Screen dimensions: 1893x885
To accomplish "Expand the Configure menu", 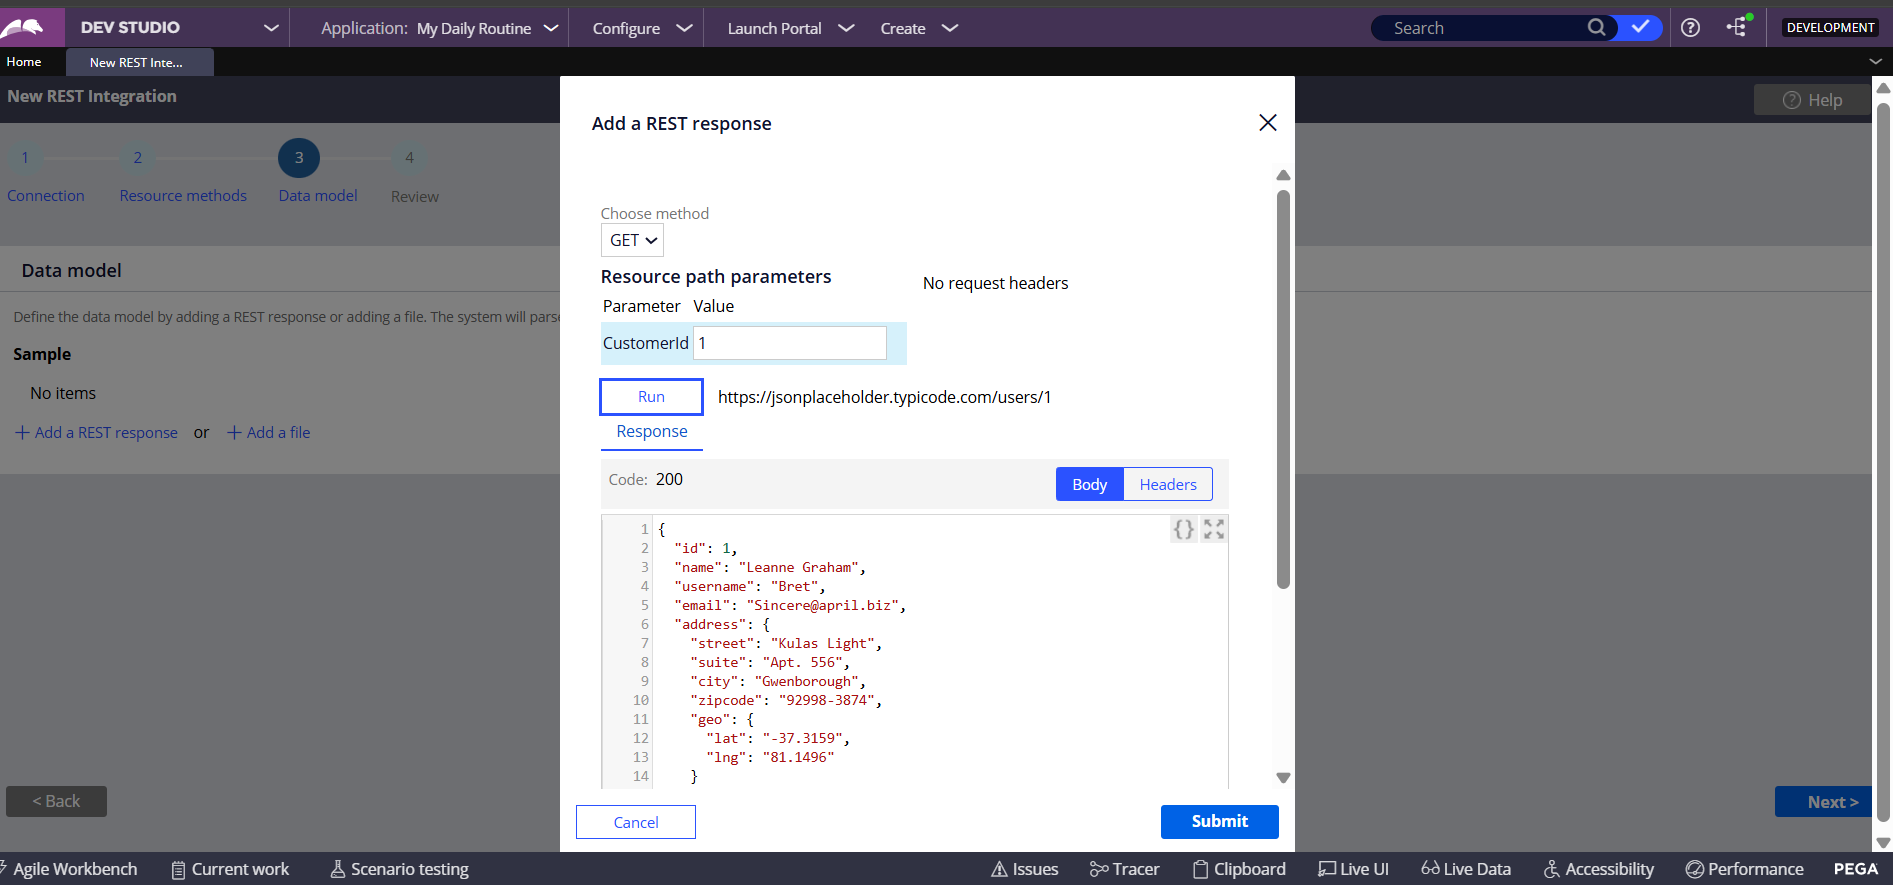I will 641,28.
